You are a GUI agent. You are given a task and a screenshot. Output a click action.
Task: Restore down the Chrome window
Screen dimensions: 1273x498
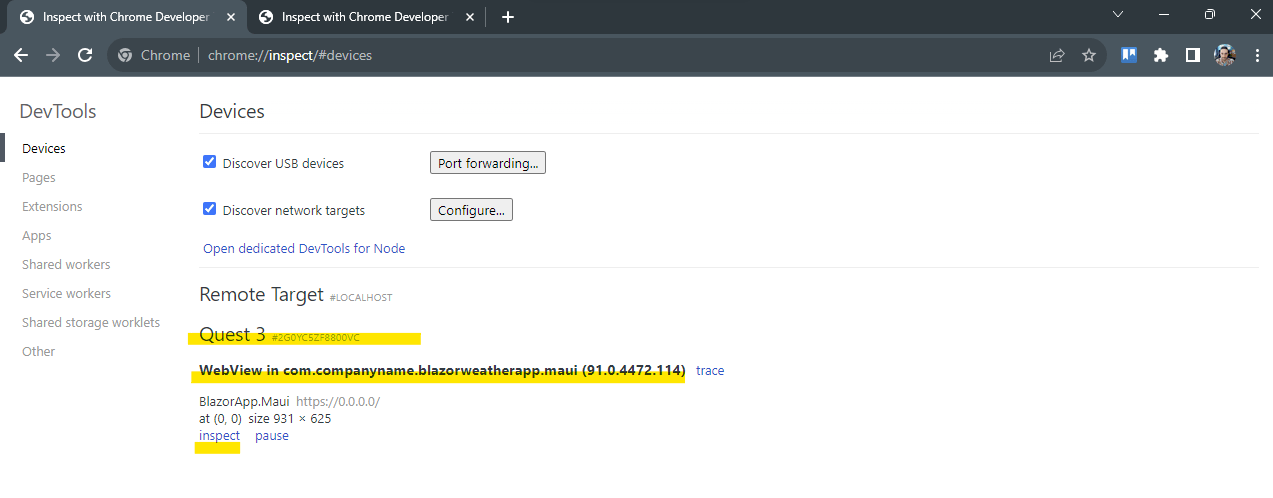(1209, 15)
